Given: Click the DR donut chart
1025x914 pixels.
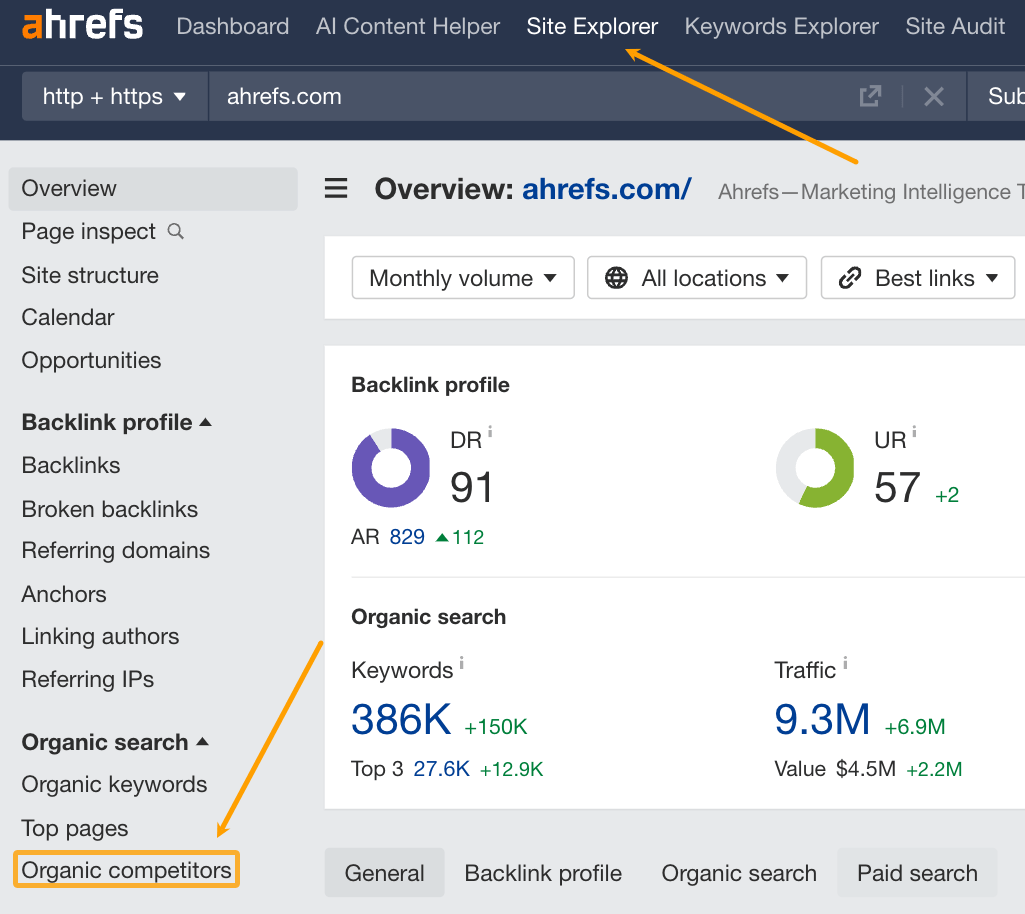Looking at the screenshot, I should point(390,467).
